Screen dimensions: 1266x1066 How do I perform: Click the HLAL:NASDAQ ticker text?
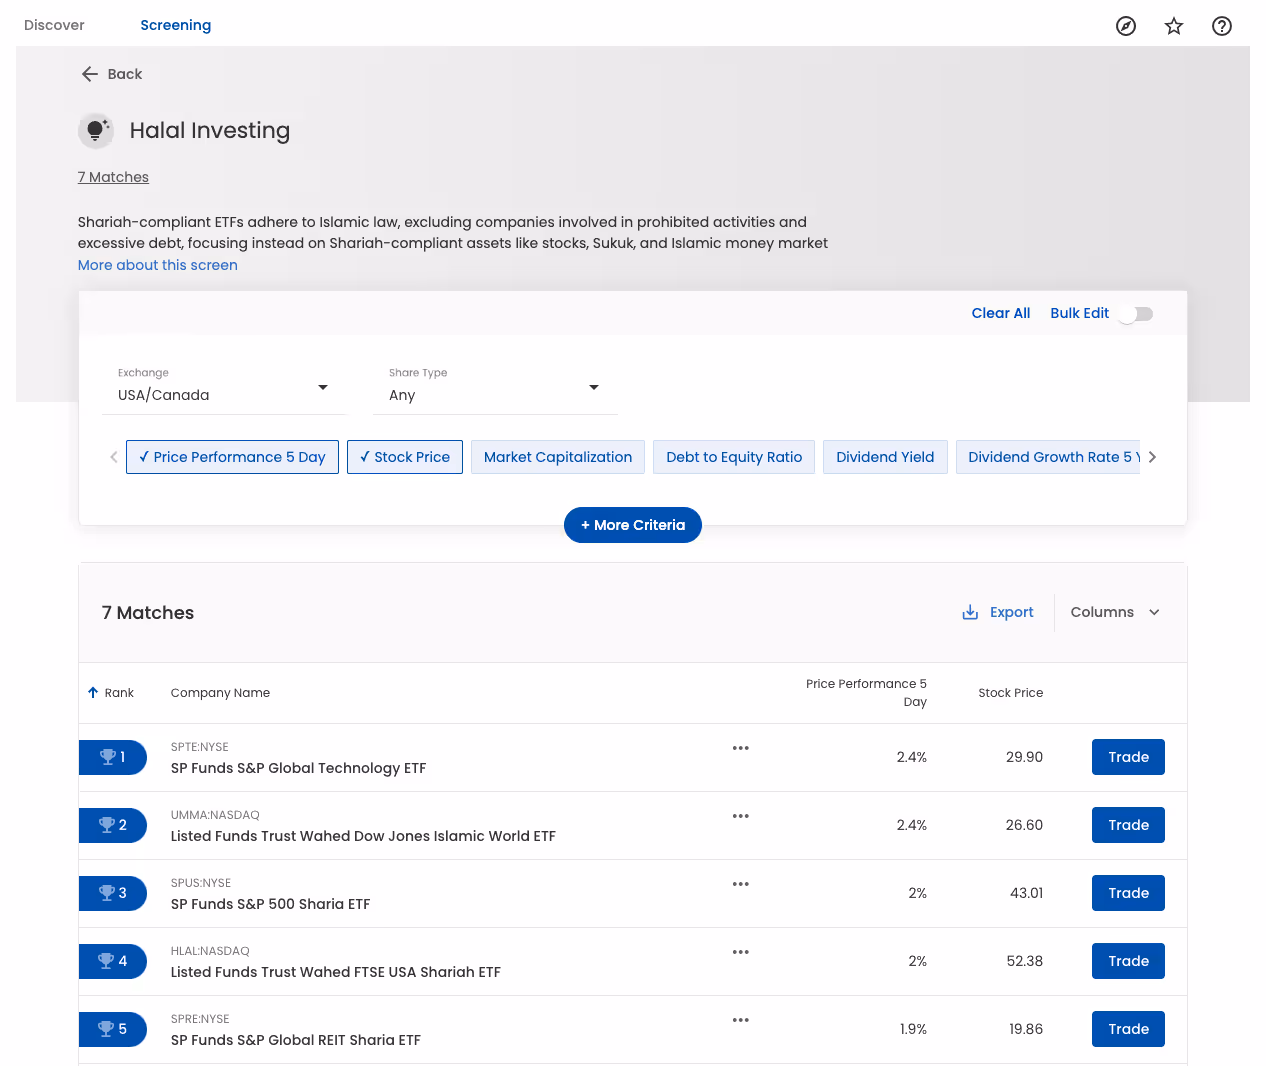point(210,951)
